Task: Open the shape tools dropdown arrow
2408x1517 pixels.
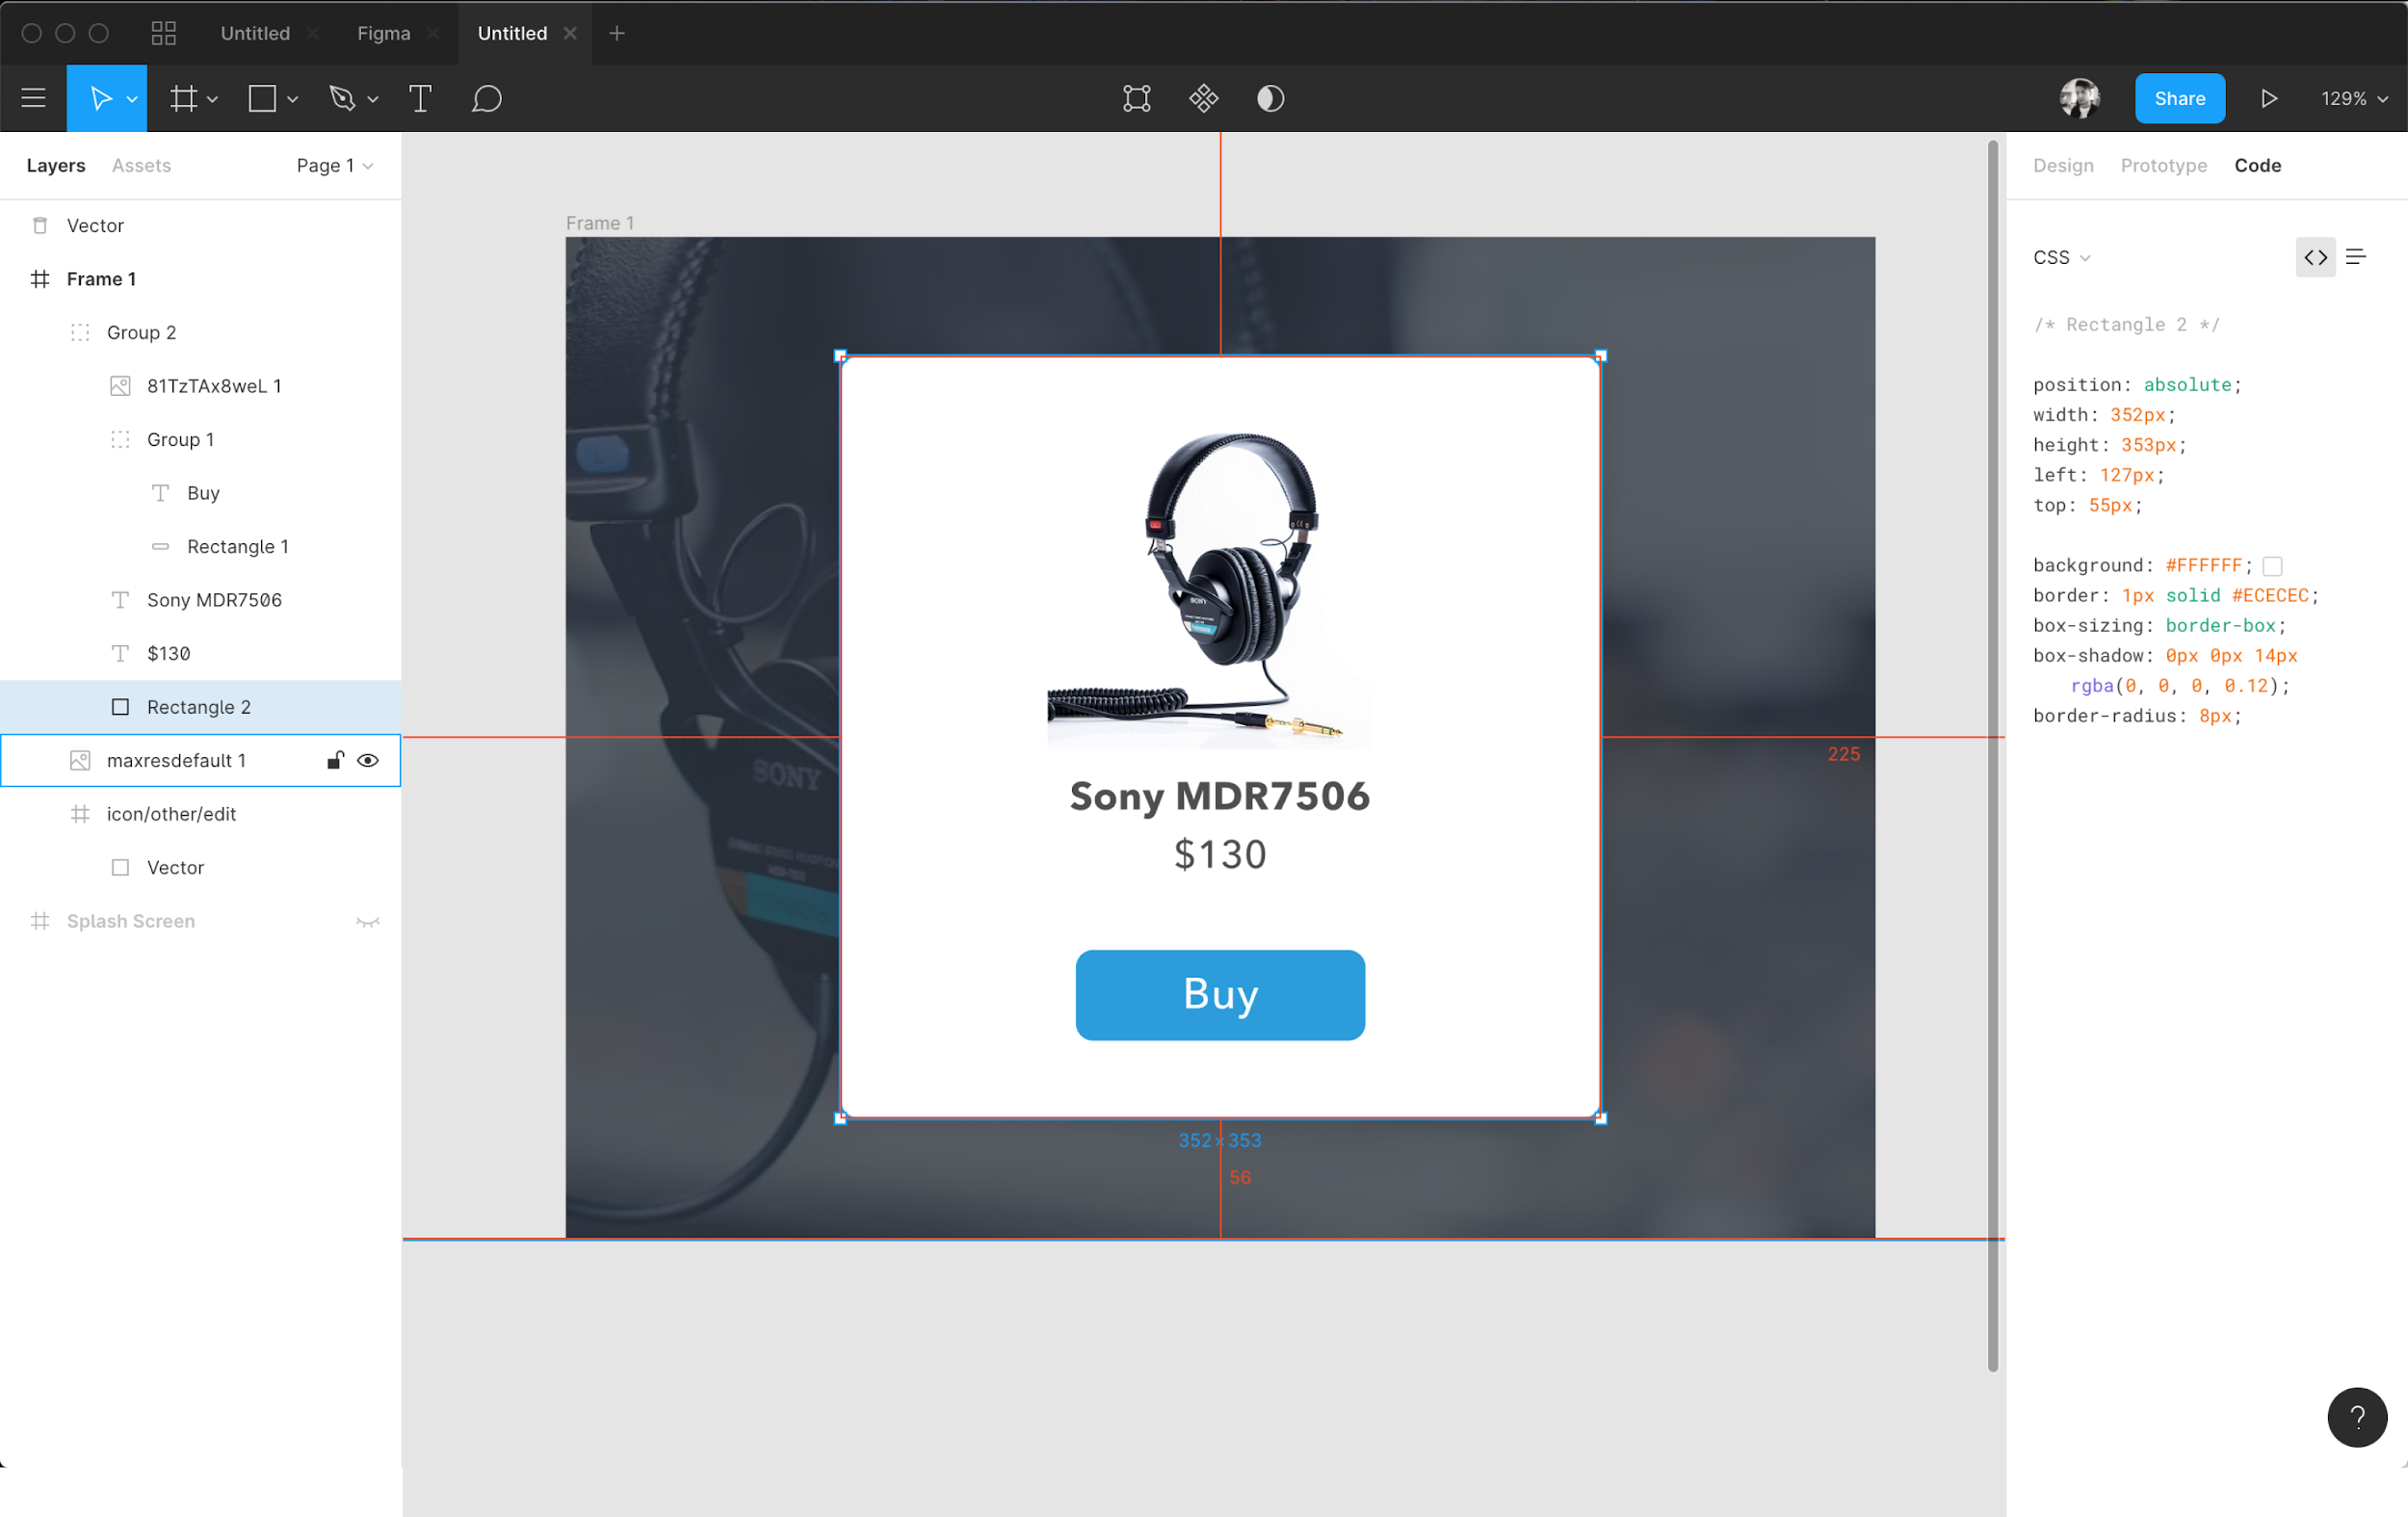Action: pos(292,99)
